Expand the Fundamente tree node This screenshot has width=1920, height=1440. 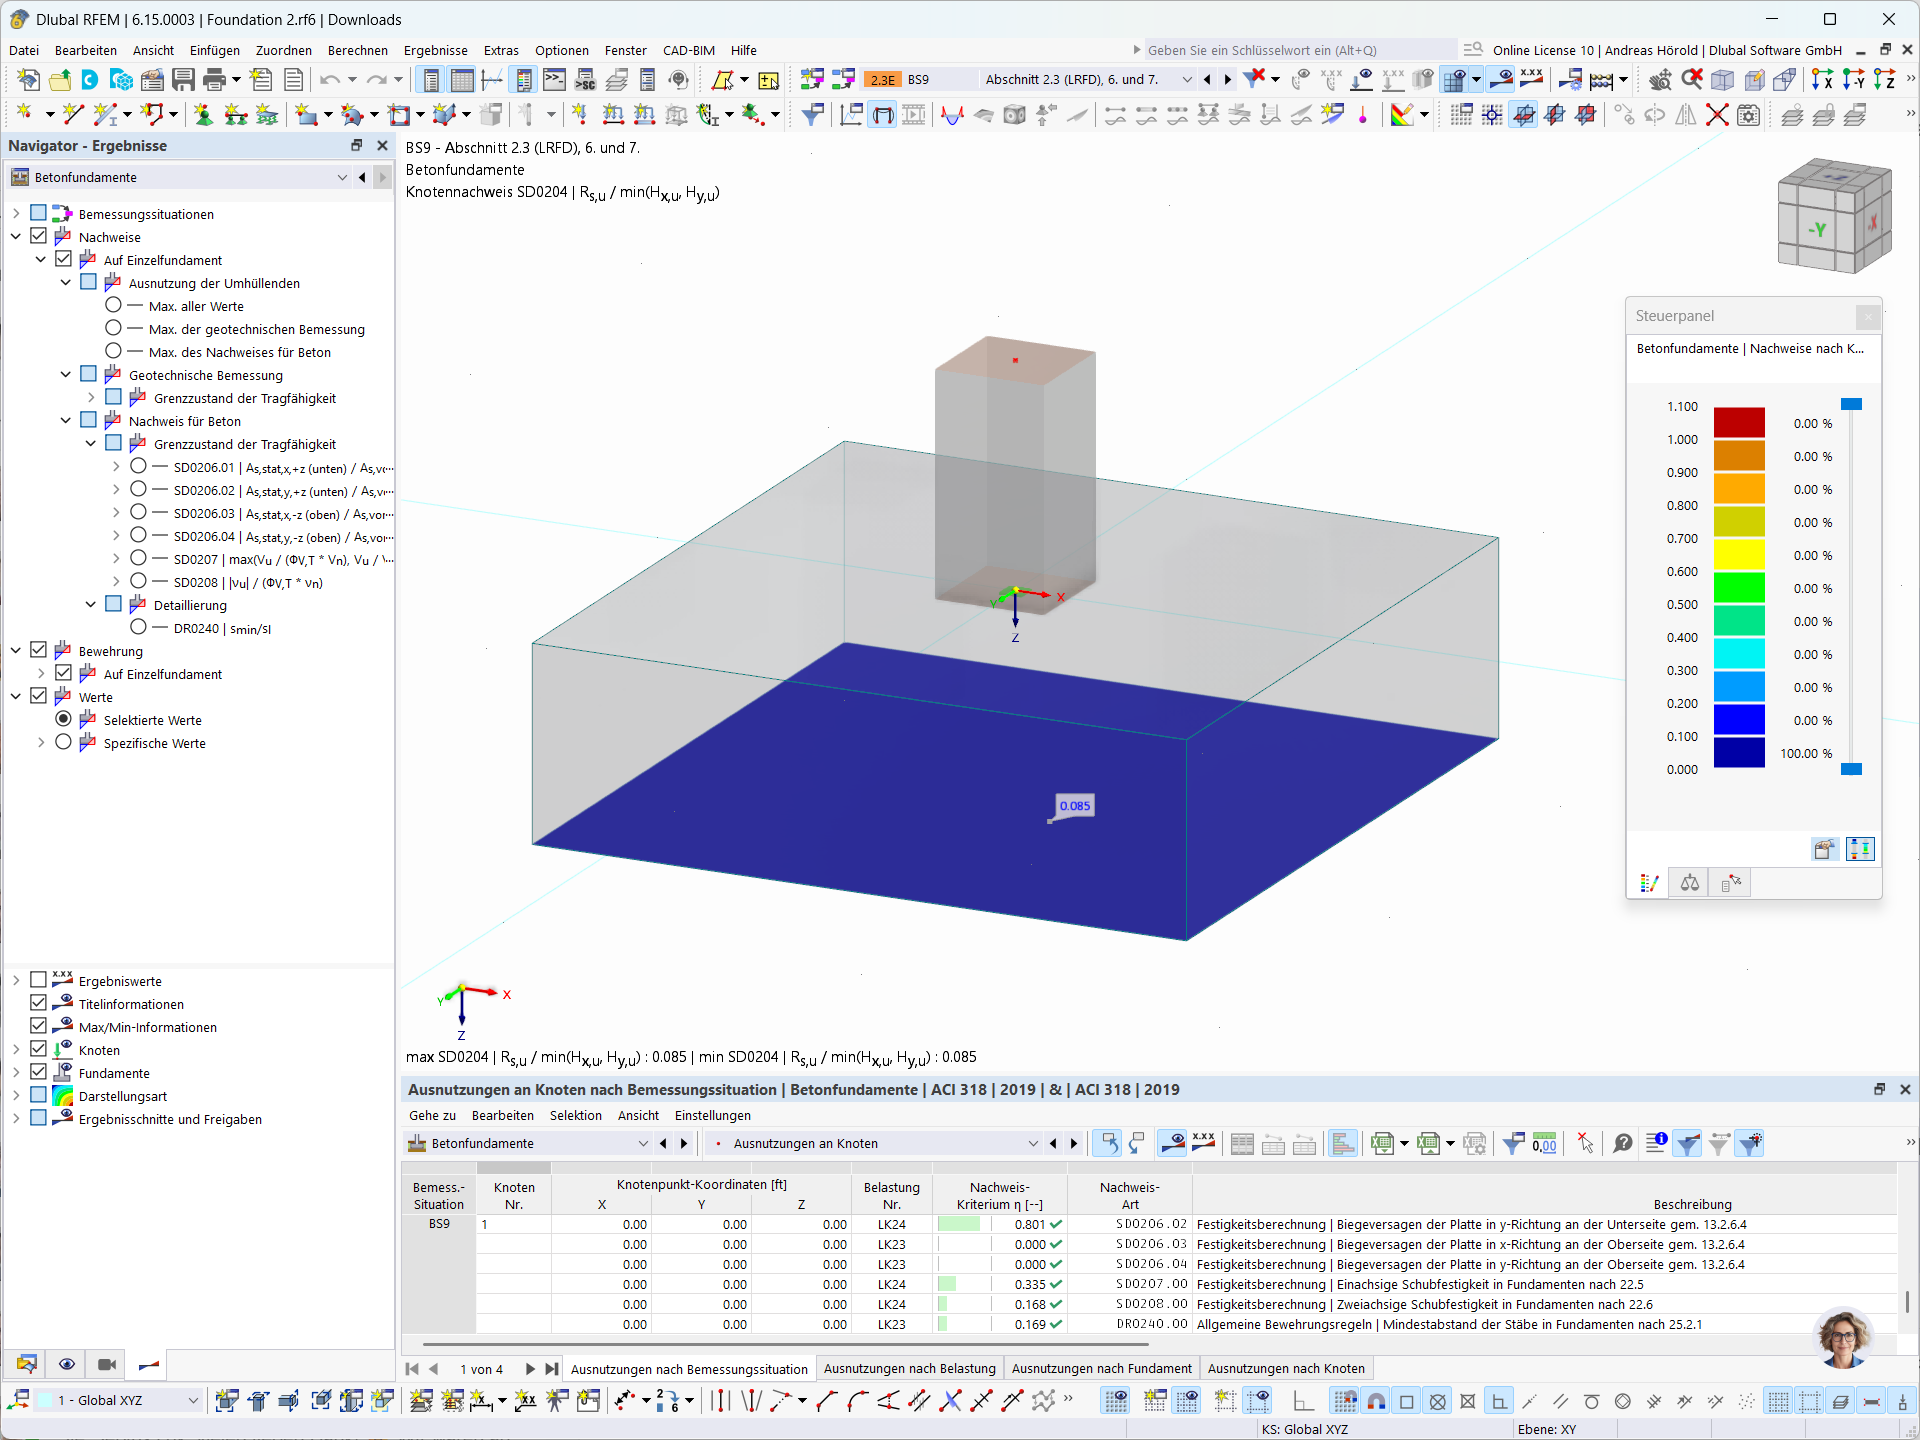16,1072
